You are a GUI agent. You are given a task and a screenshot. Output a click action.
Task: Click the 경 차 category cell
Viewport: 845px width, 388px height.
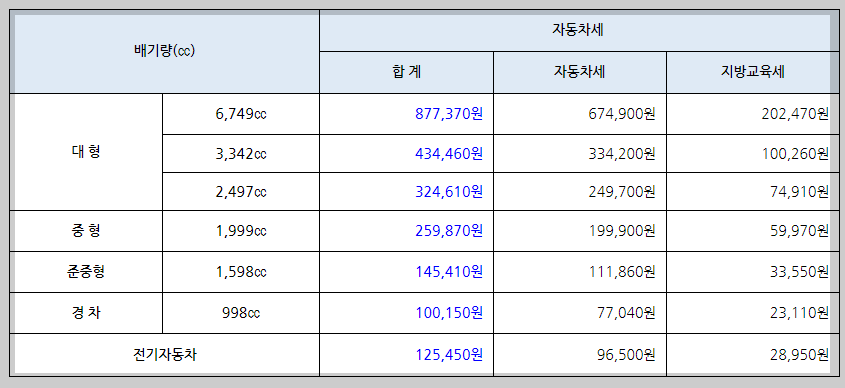pyautogui.click(x=86, y=313)
